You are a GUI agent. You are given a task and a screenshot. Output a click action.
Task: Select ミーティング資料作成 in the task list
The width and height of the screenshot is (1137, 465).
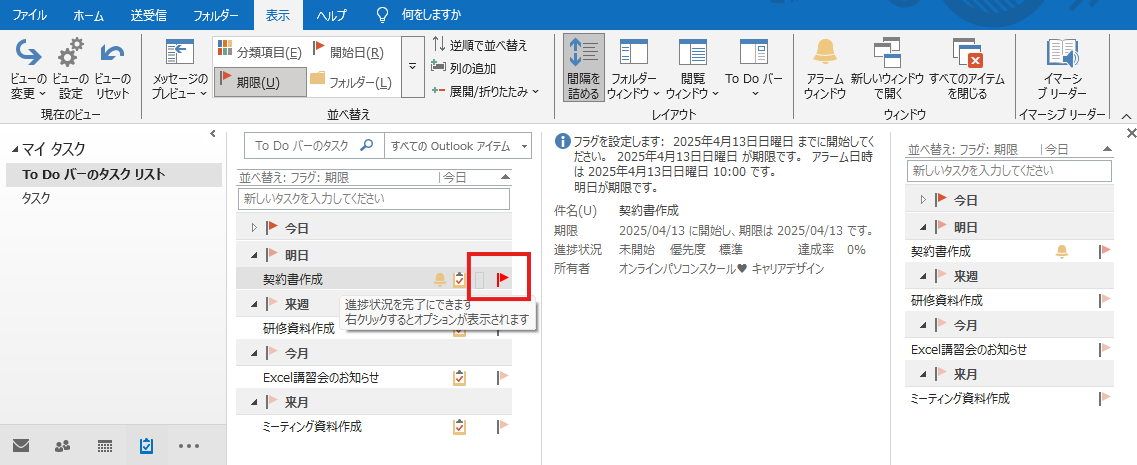point(312,427)
